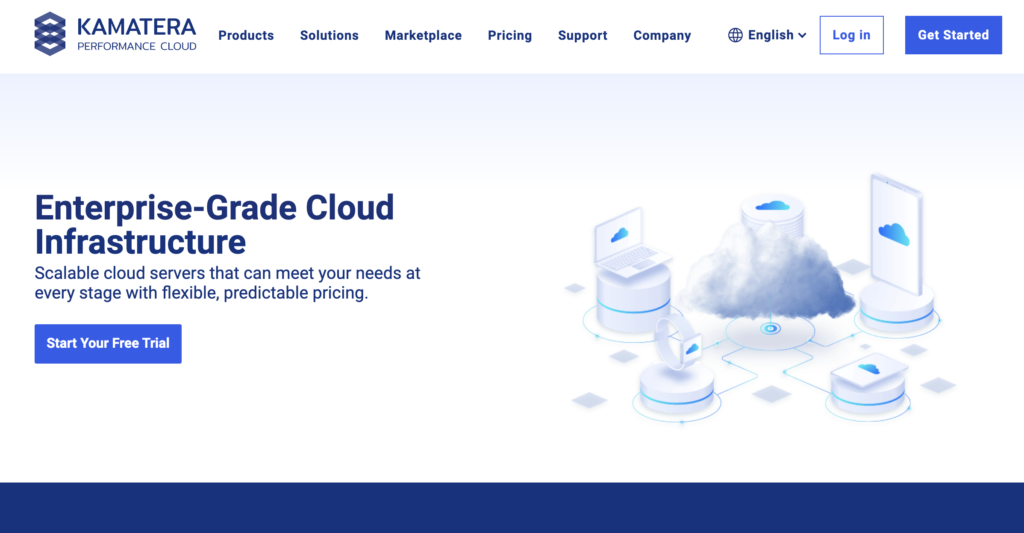Open the Company menu
The width and height of the screenshot is (1024, 533).
(x=662, y=35)
